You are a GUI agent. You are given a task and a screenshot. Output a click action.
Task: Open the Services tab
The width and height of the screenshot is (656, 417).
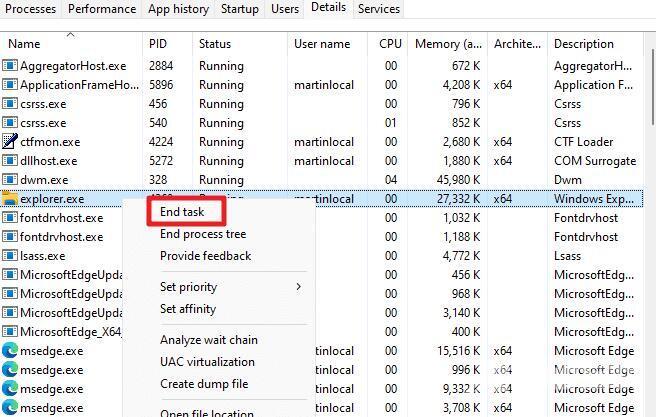pyautogui.click(x=379, y=9)
